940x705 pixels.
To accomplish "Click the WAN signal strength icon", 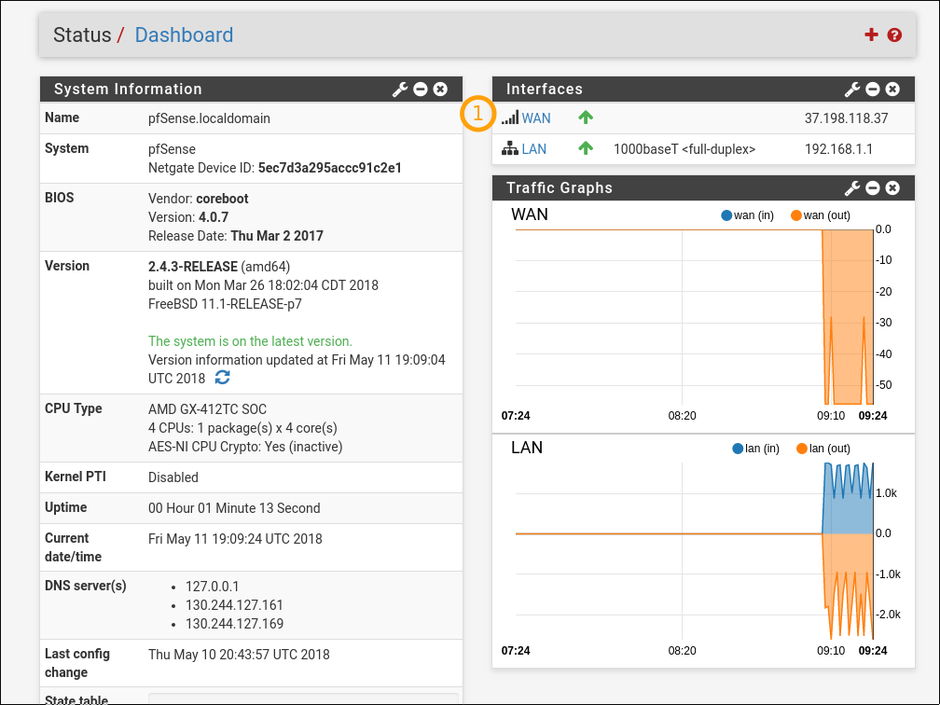I will point(511,118).
